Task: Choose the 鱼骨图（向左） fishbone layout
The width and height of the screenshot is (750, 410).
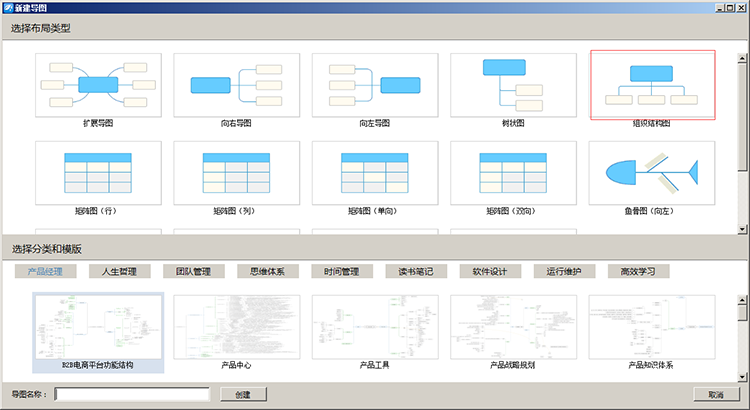Action: pos(652,172)
